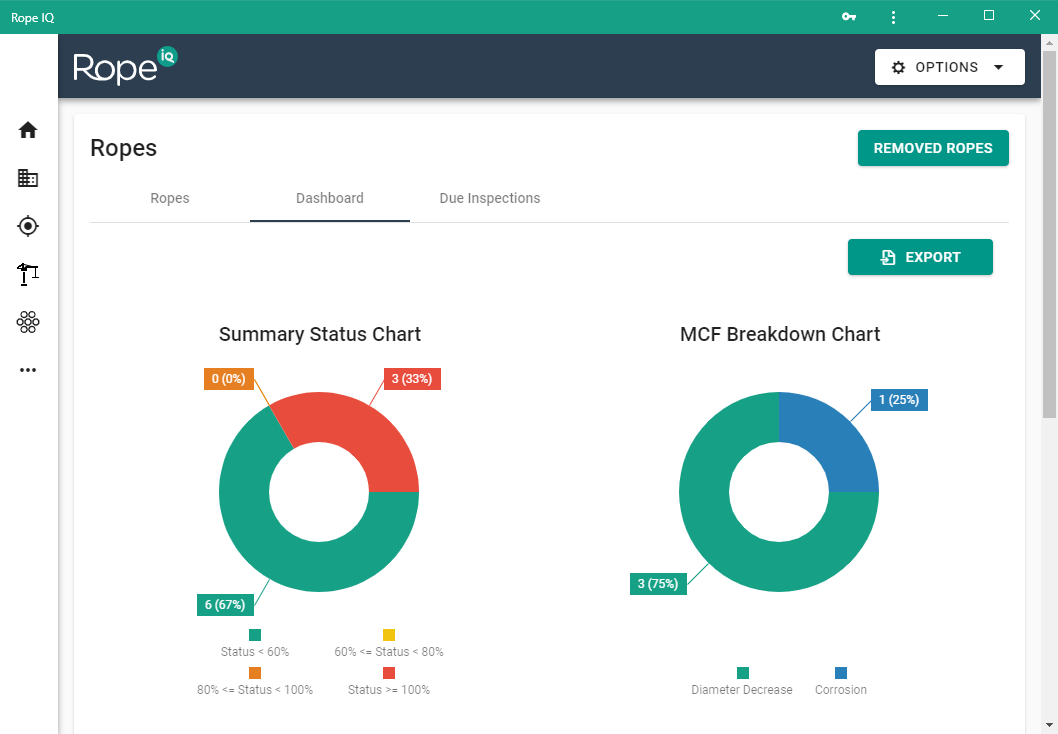Click the target locations sidebar icon
1058x734 pixels.
coord(28,226)
